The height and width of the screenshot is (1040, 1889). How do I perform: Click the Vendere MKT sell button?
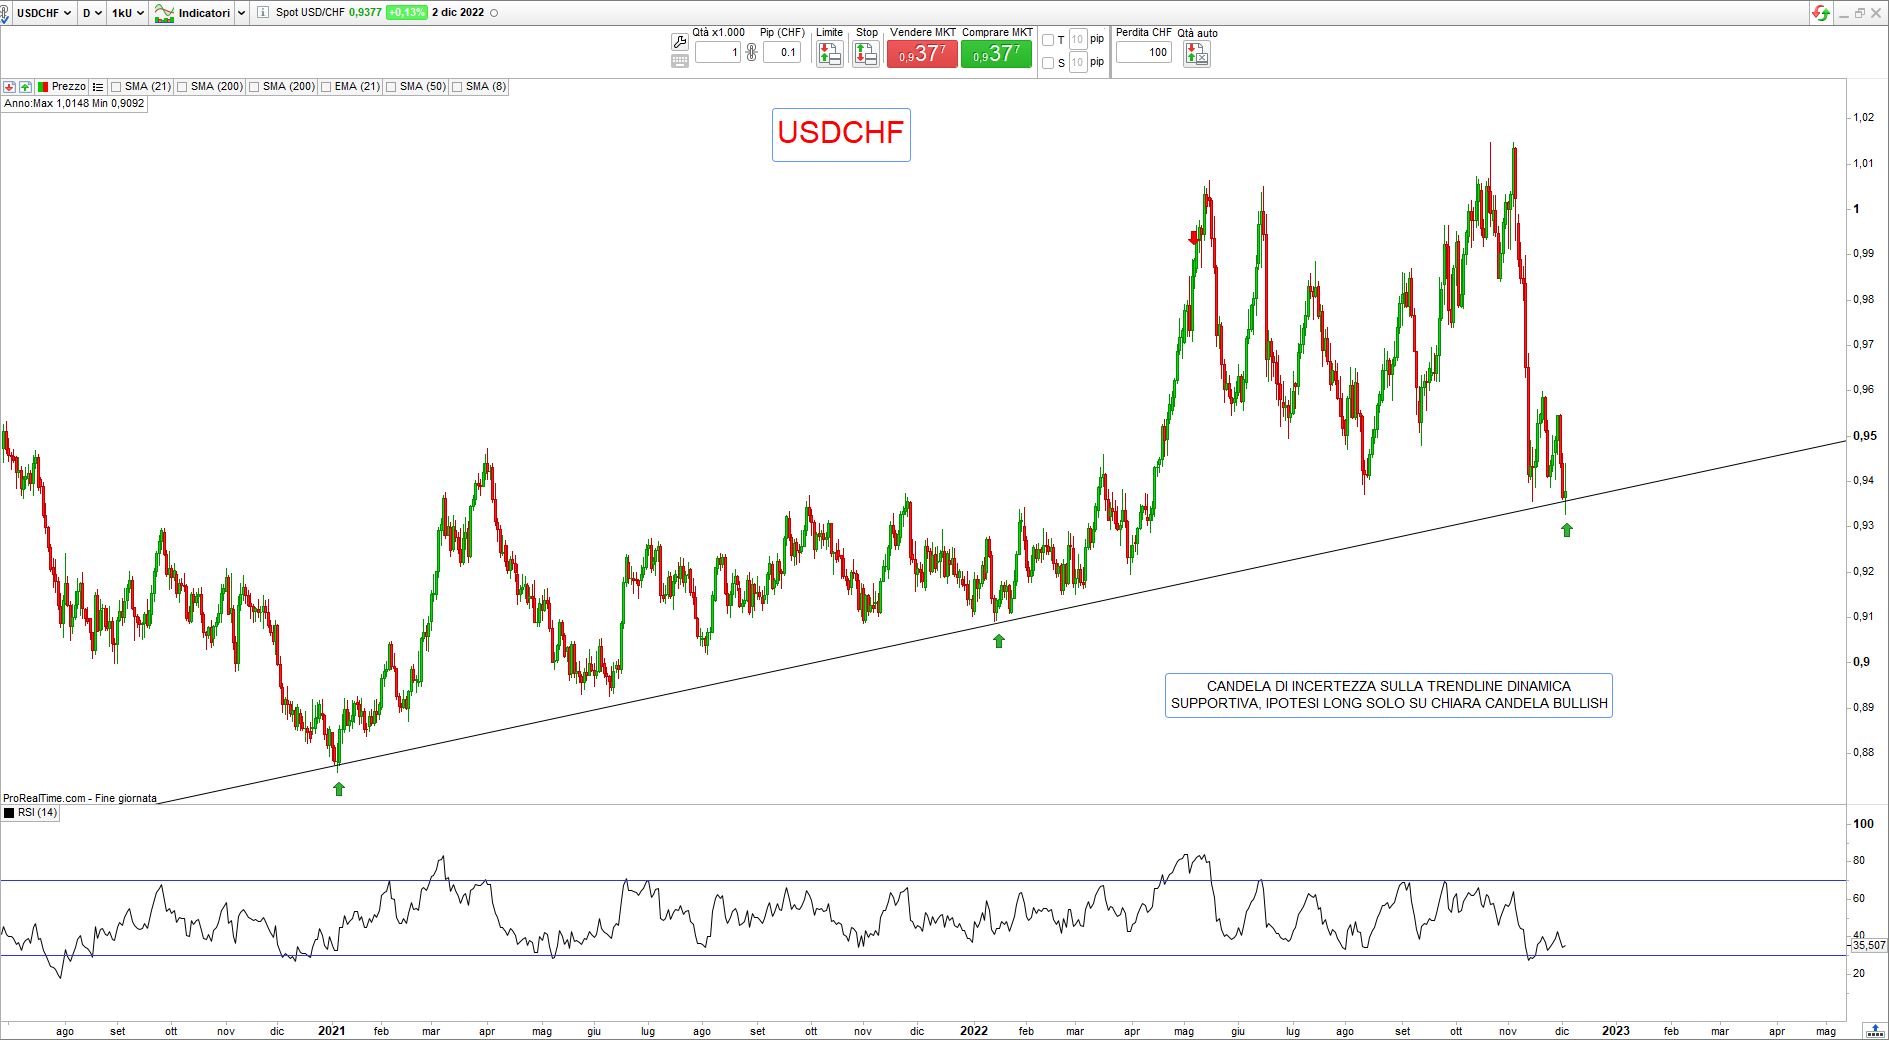point(922,54)
